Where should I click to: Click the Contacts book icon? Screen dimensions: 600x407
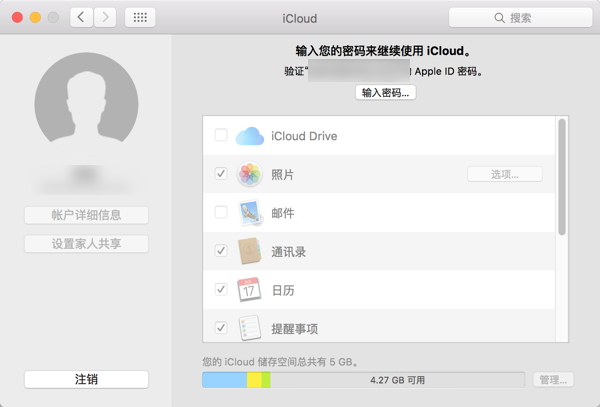pos(249,251)
